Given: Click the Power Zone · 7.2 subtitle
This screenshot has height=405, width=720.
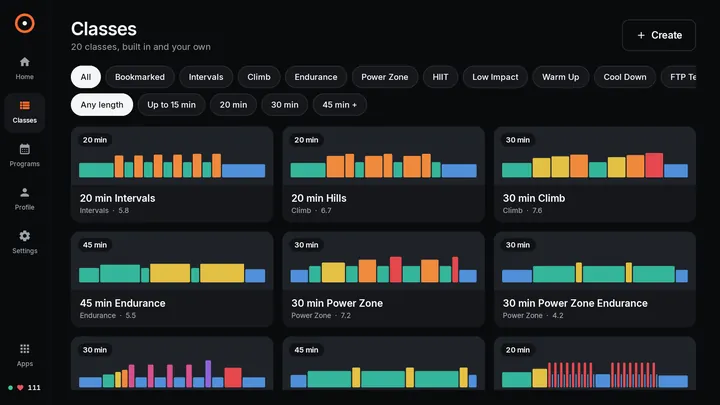Looking at the screenshot, I should (x=321, y=315).
